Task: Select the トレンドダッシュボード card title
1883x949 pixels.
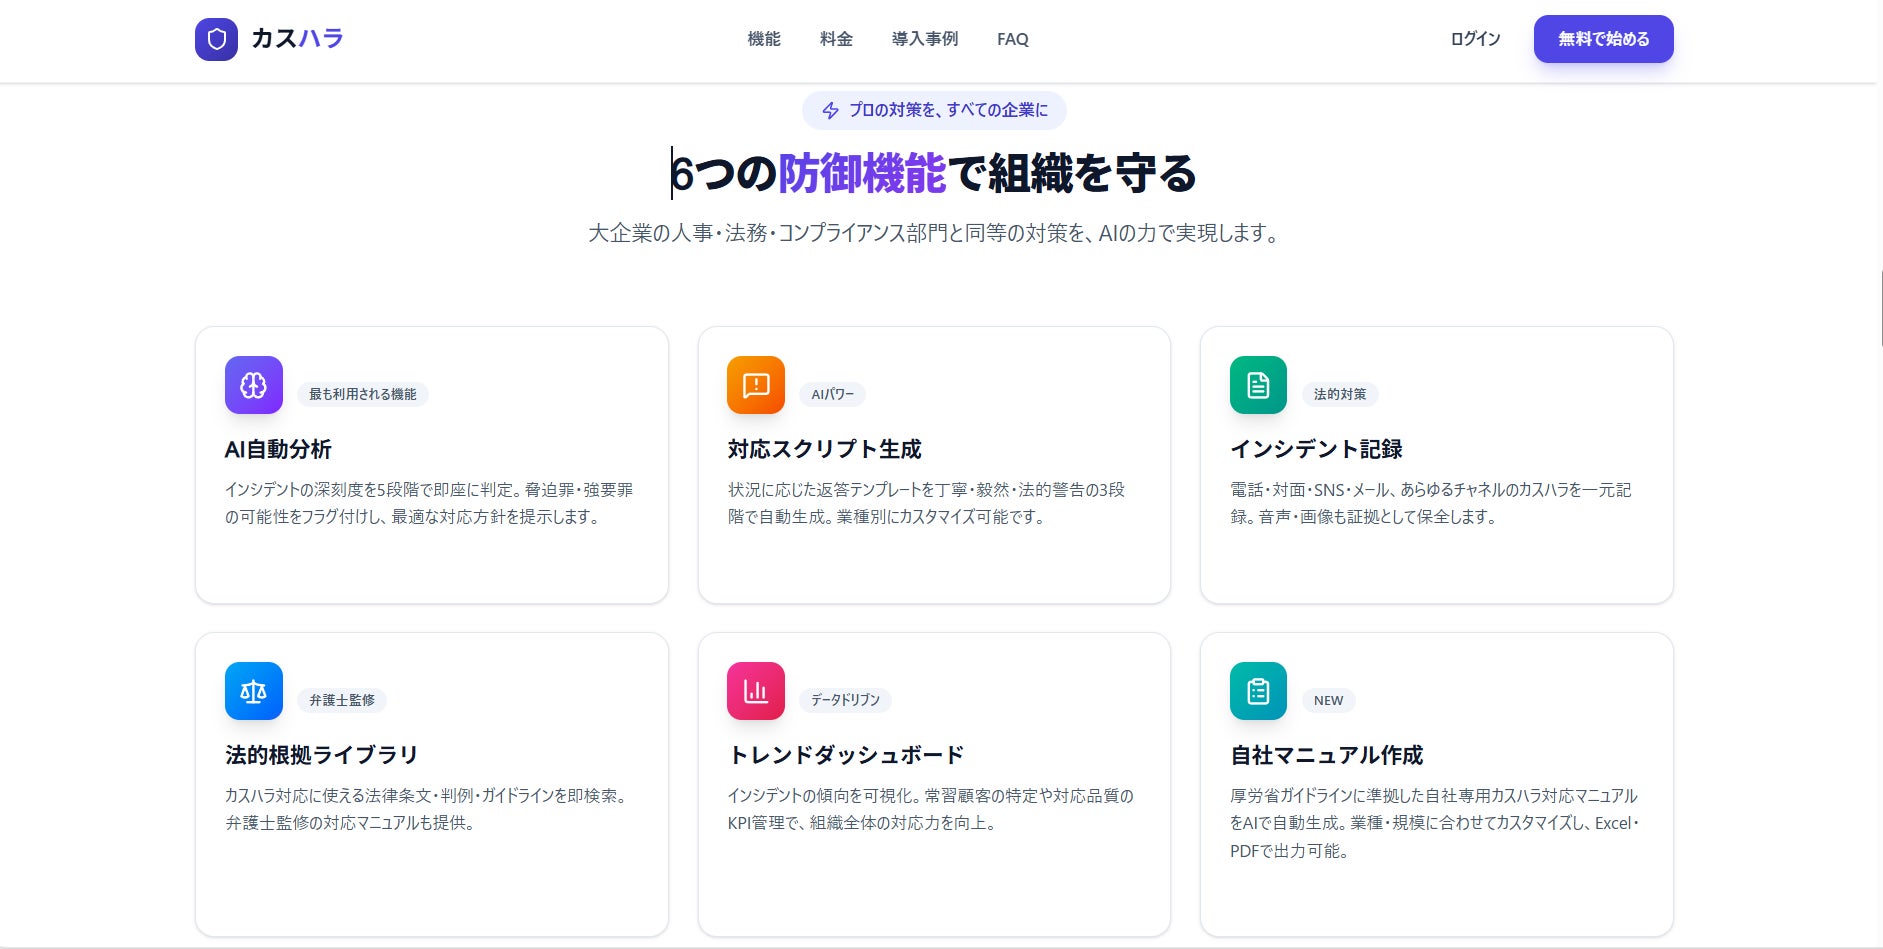Action: tap(846, 755)
